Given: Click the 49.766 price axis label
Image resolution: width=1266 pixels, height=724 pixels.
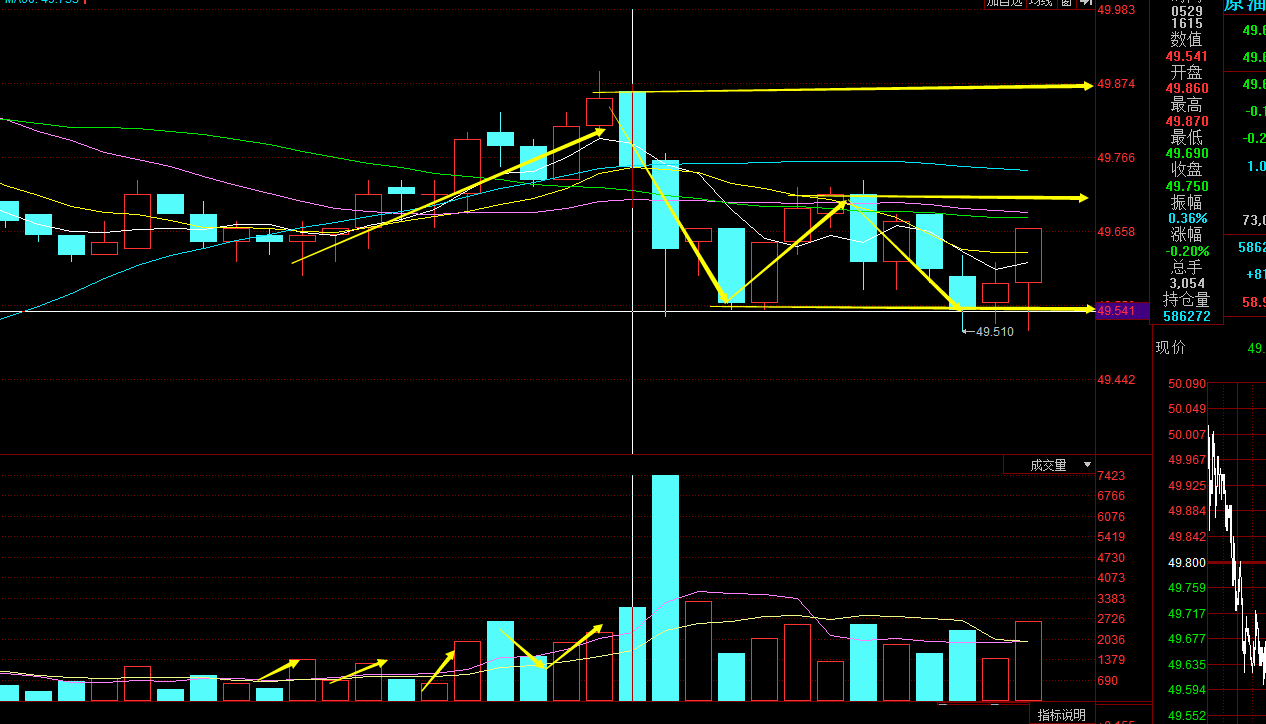Looking at the screenshot, I should point(1116,158).
